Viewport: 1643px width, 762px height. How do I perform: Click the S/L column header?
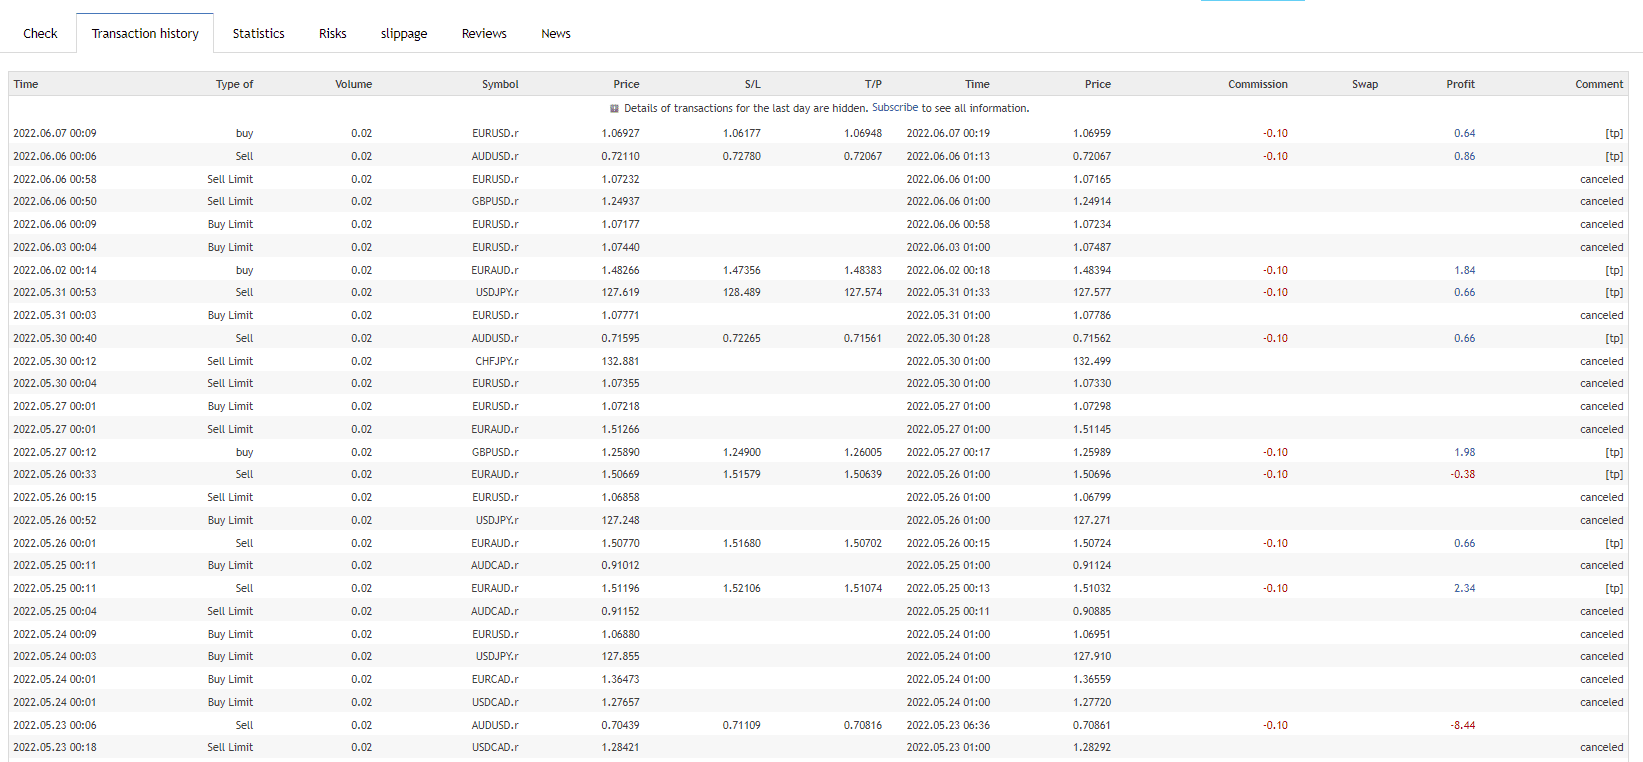point(752,84)
